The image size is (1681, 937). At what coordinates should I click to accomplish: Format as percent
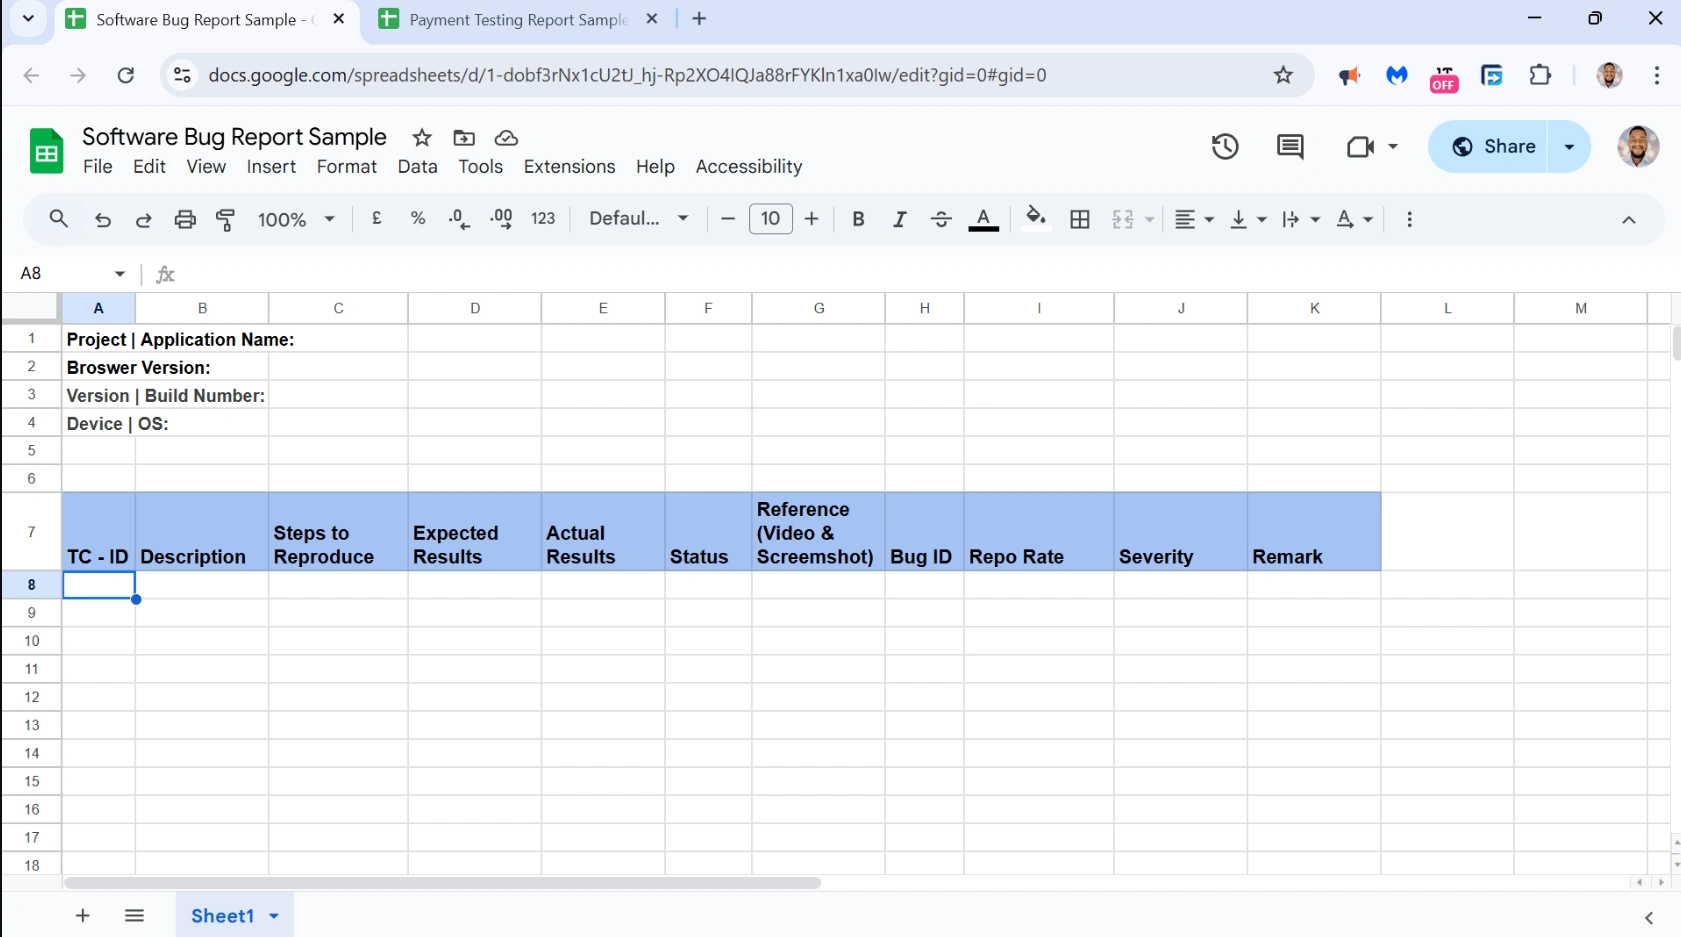pyautogui.click(x=418, y=218)
